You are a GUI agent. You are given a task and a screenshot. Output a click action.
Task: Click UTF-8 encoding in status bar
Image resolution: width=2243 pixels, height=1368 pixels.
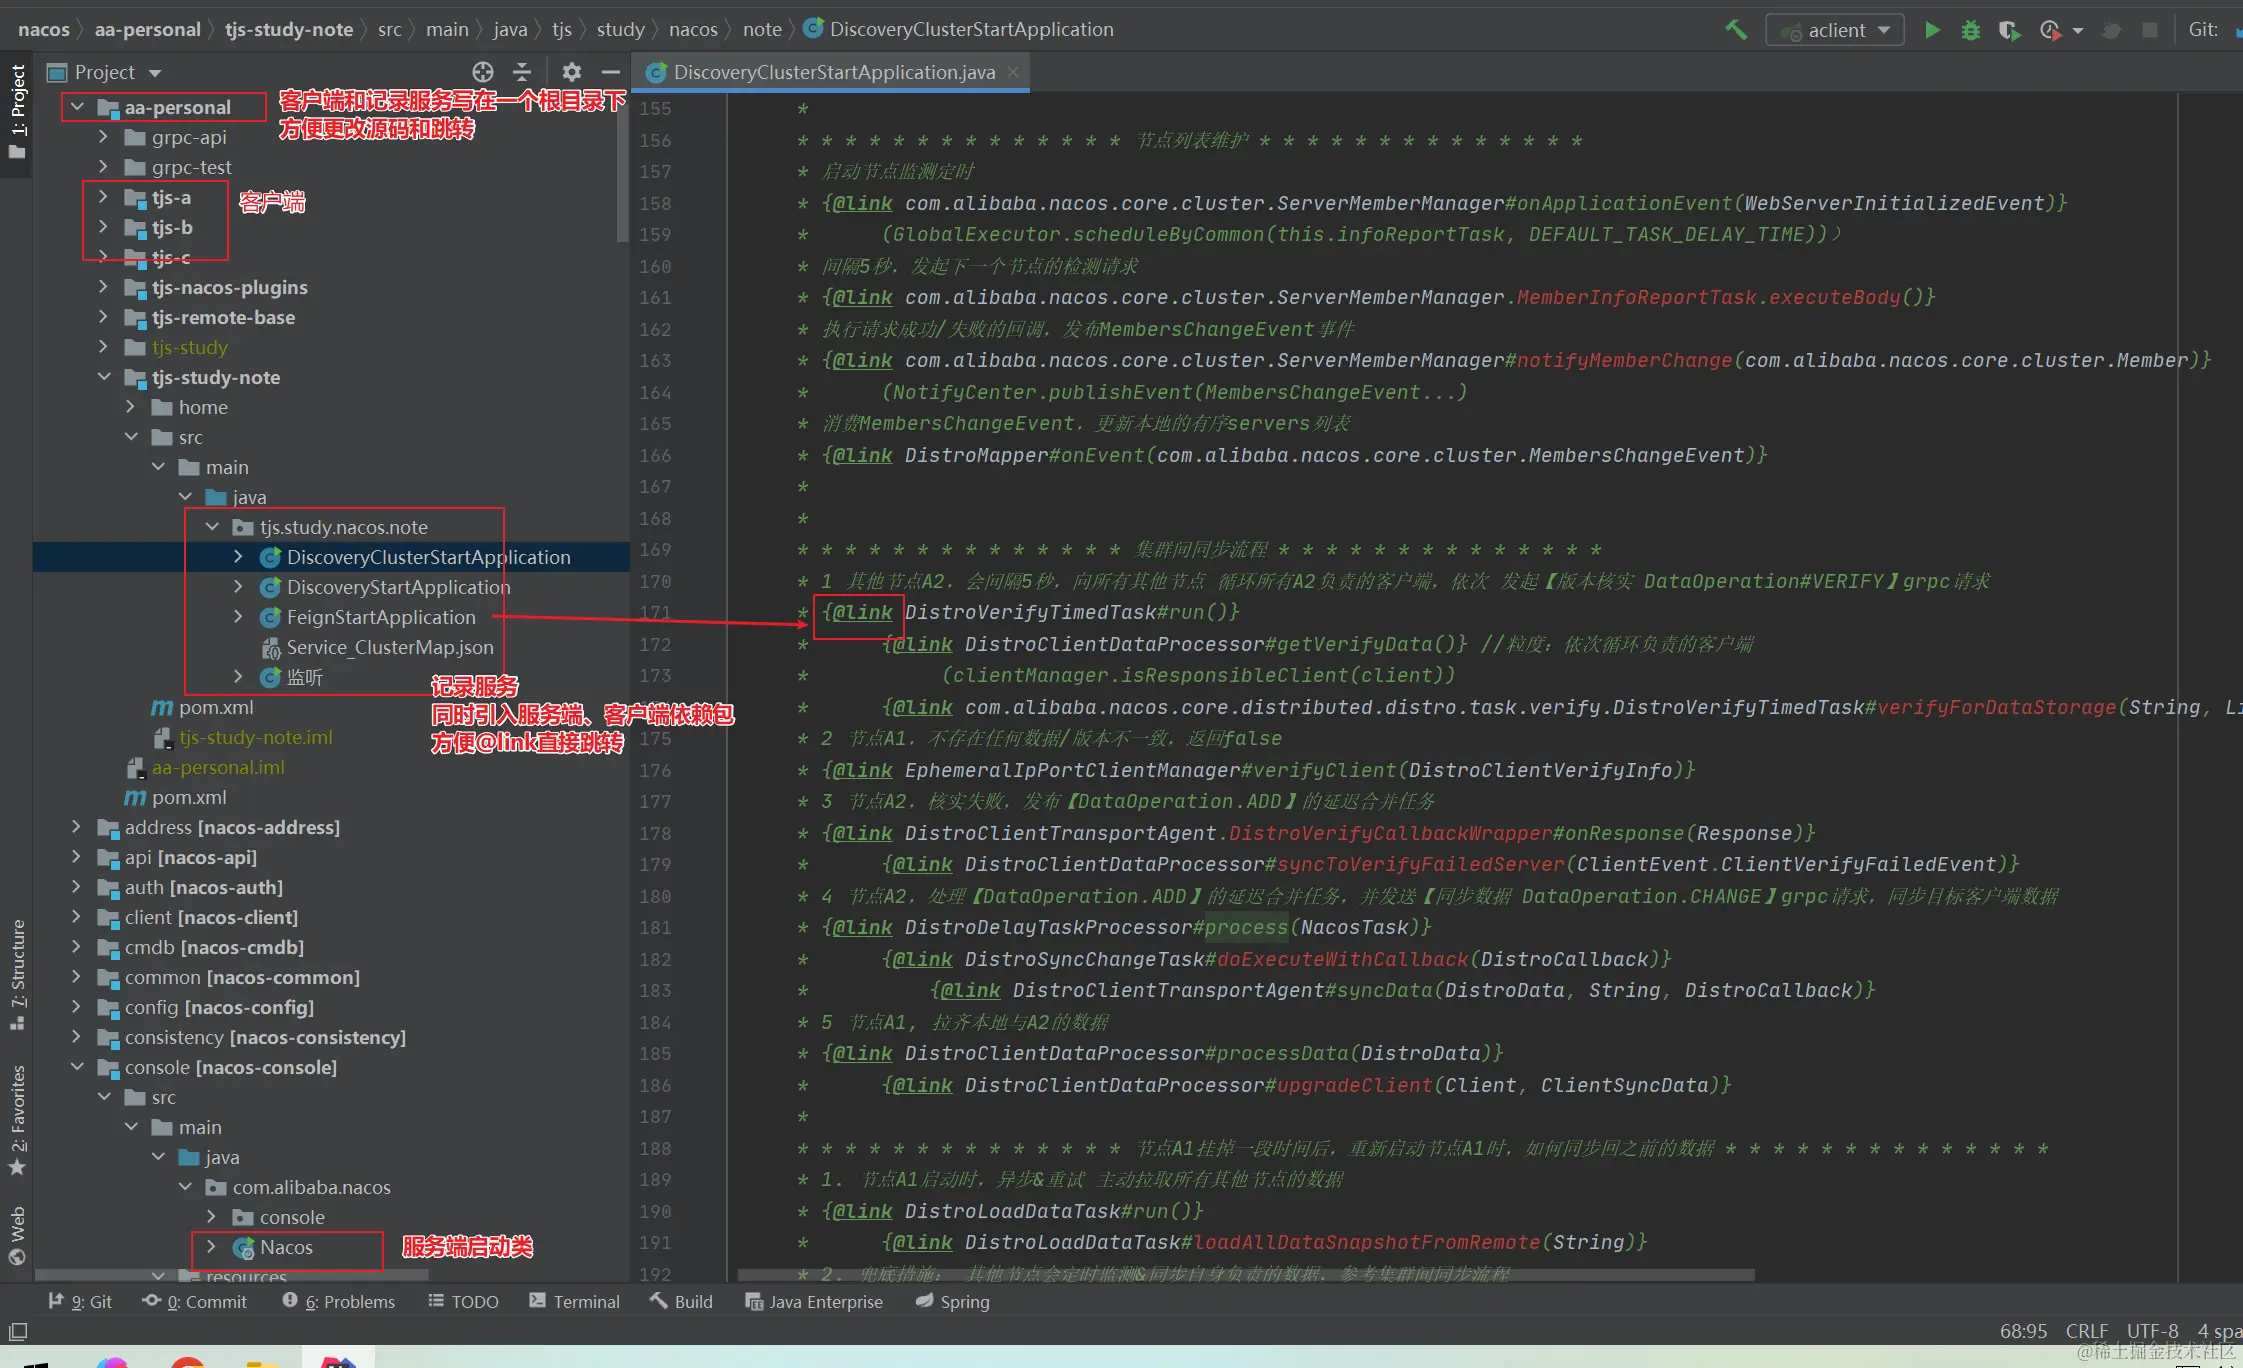[x=2152, y=1331]
